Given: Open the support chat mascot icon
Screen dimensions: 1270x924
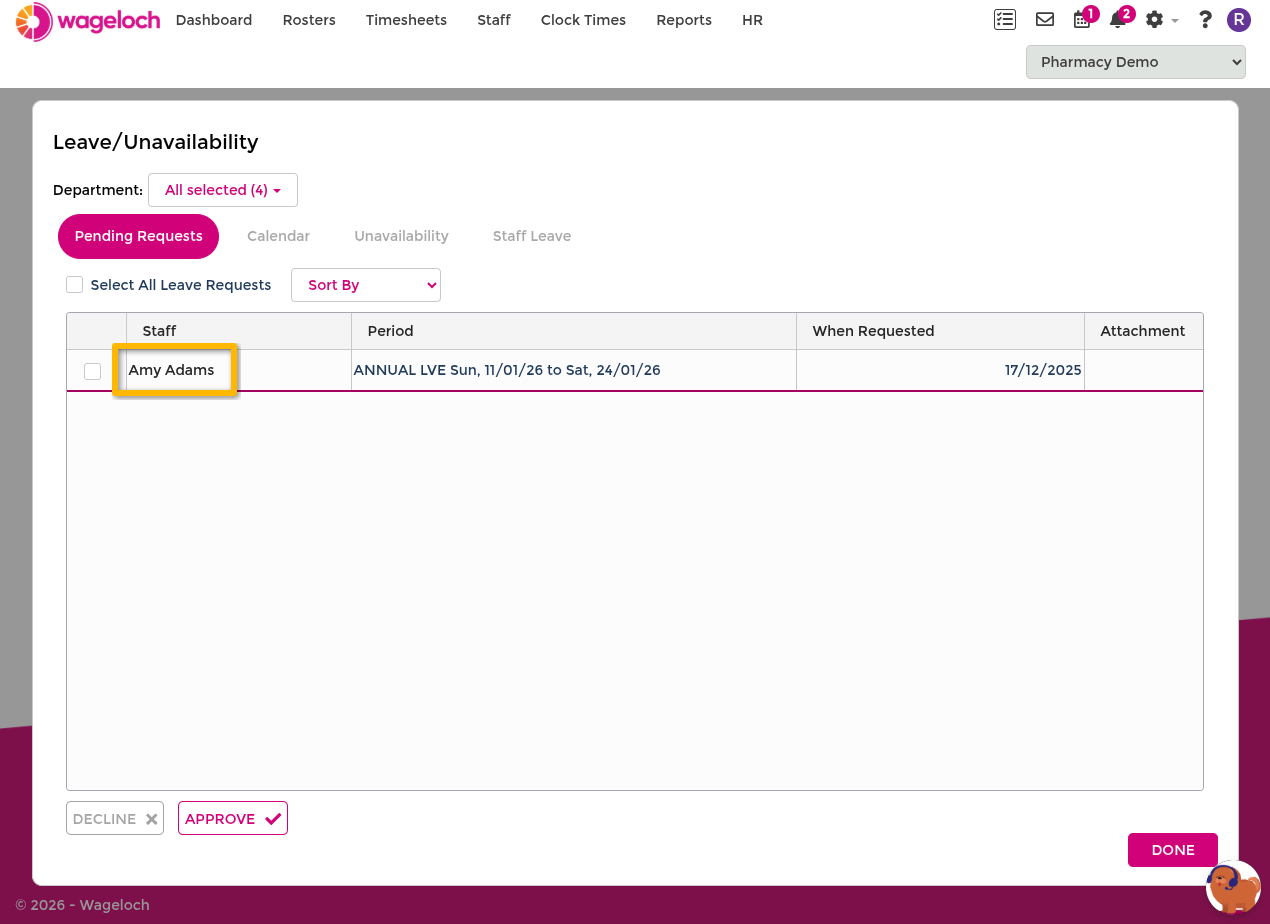Looking at the screenshot, I should pyautogui.click(x=1232, y=888).
